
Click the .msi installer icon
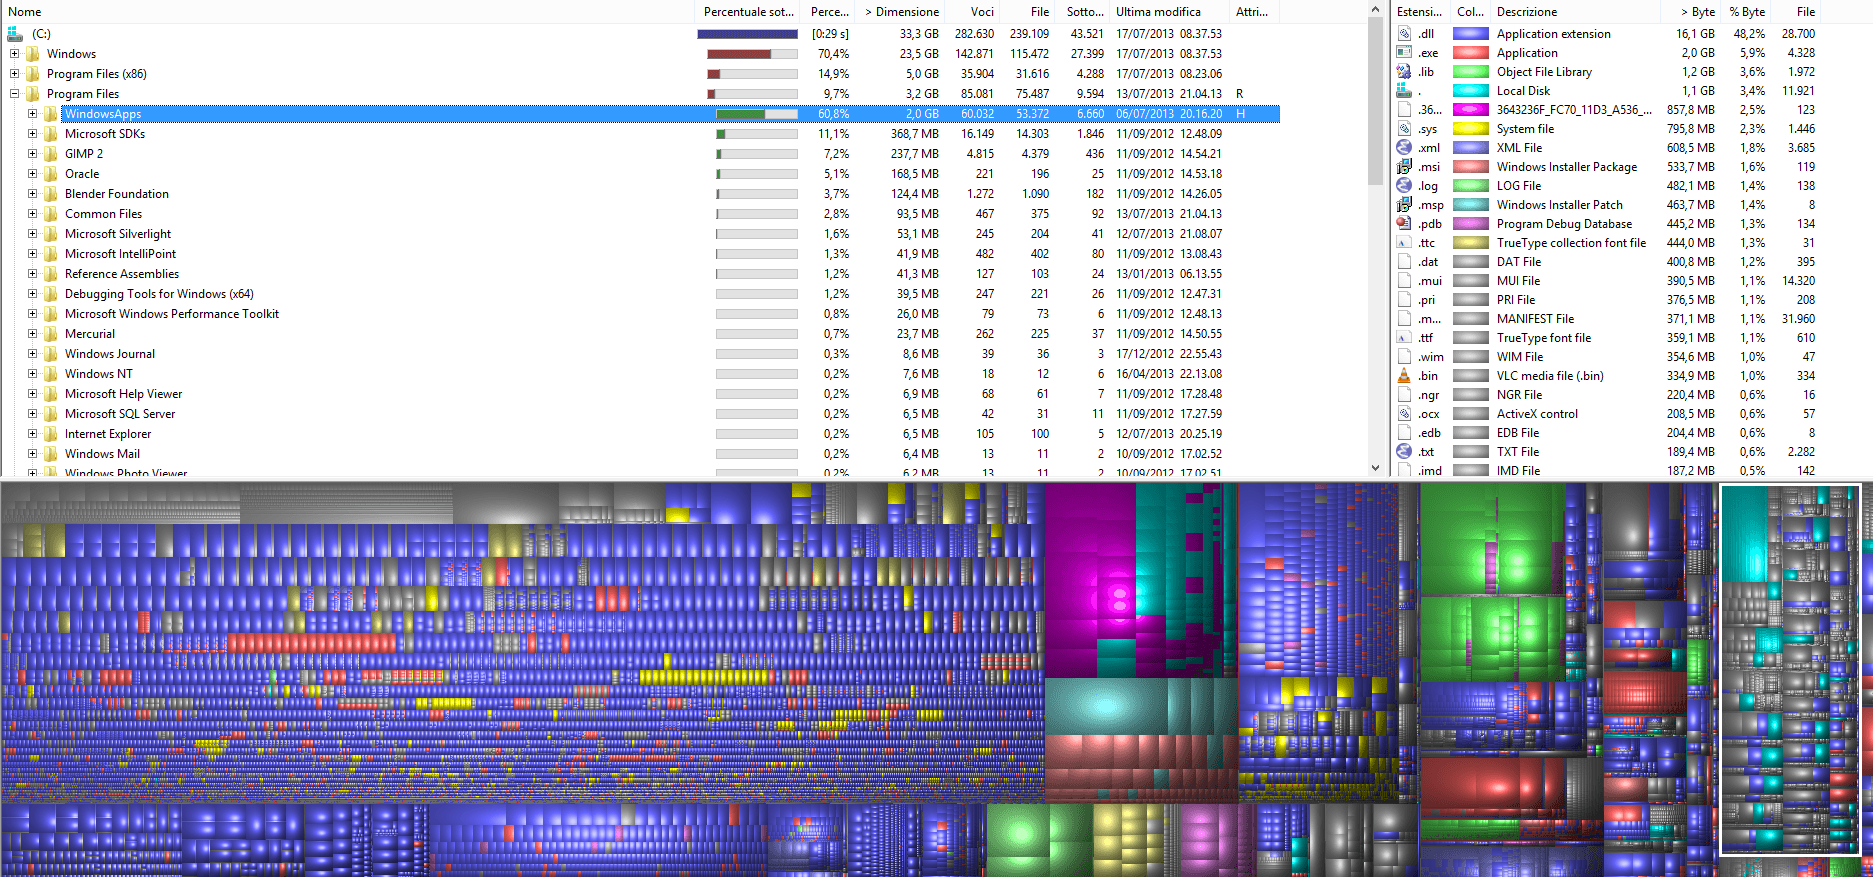pyautogui.click(x=1404, y=167)
